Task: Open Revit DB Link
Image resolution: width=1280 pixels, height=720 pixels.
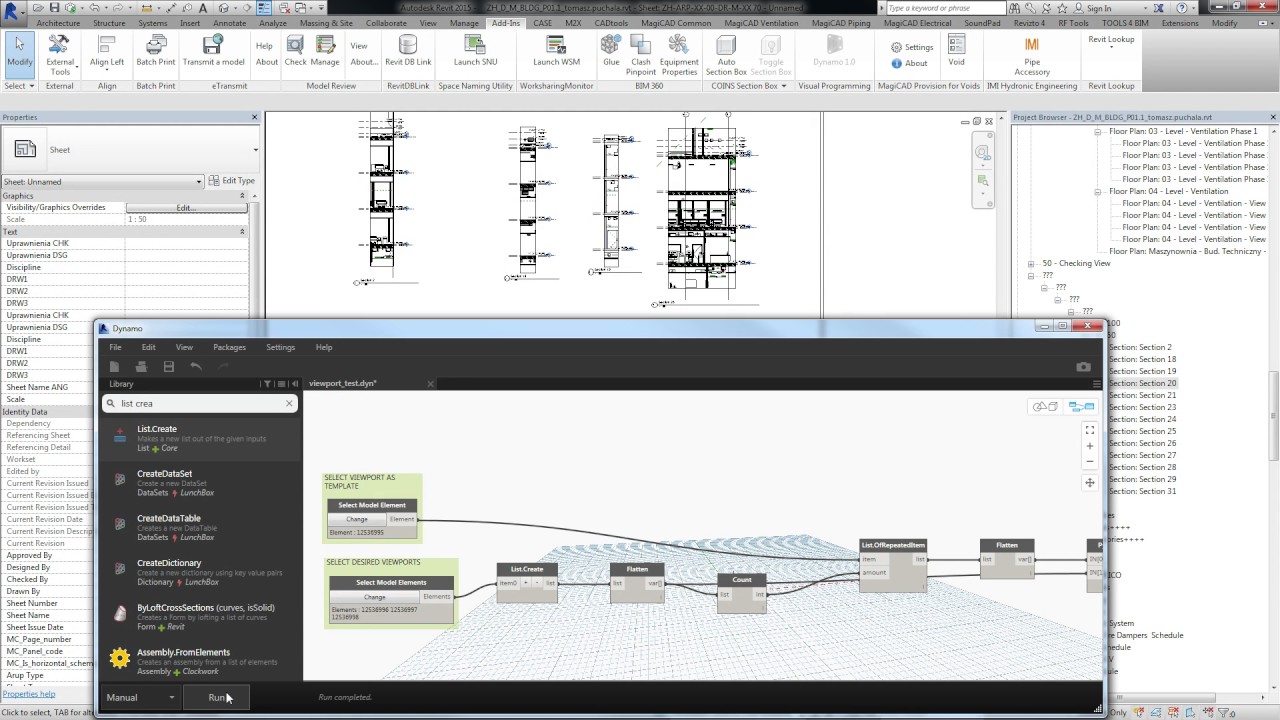Action: pyautogui.click(x=408, y=53)
